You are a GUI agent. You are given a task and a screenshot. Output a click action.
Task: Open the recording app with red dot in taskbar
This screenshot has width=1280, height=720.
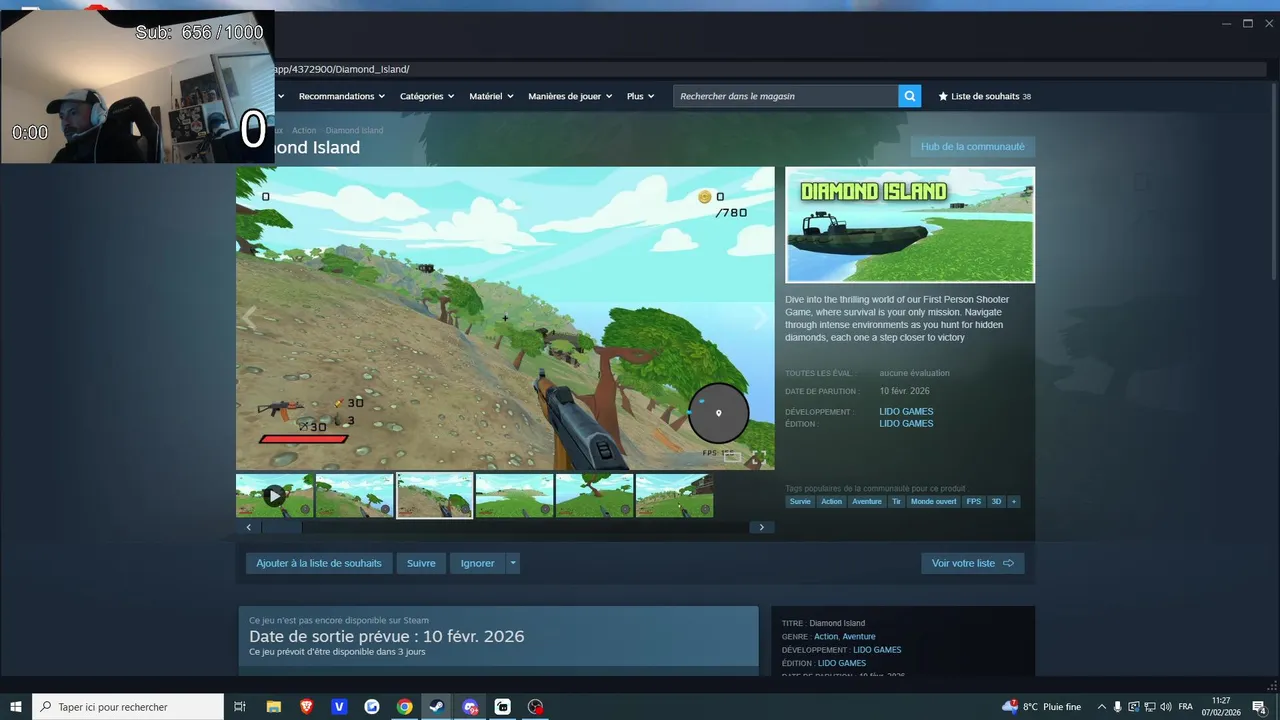536,707
